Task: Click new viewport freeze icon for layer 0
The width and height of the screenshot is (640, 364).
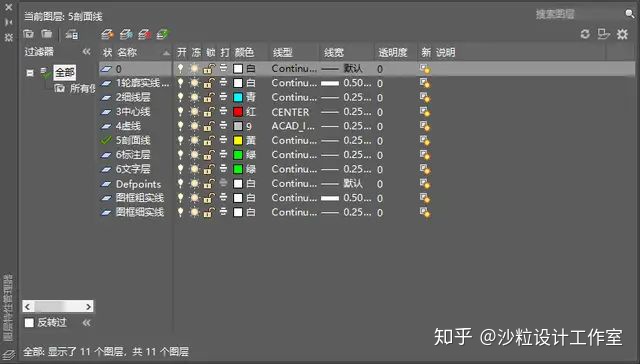Action: click(425, 69)
